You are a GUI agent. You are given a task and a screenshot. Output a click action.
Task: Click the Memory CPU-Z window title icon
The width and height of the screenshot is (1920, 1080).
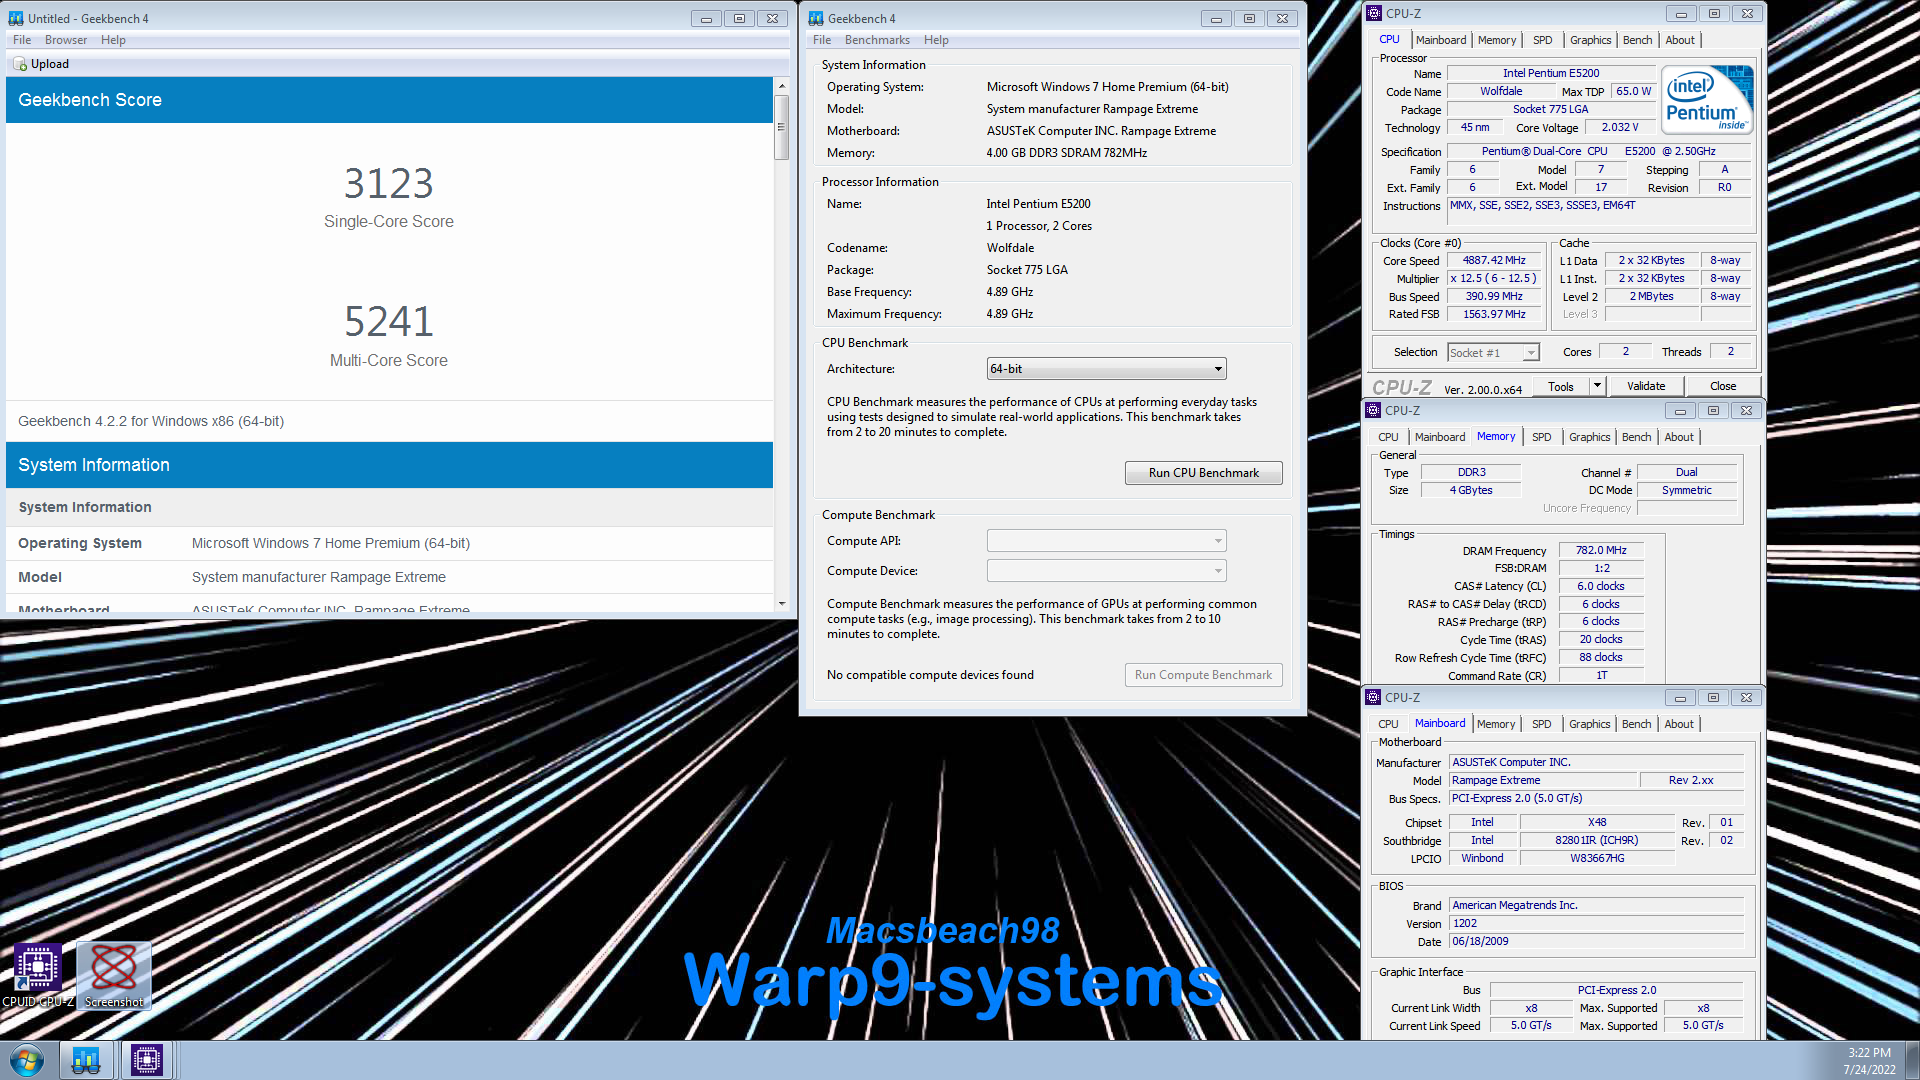click(1373, 410)
